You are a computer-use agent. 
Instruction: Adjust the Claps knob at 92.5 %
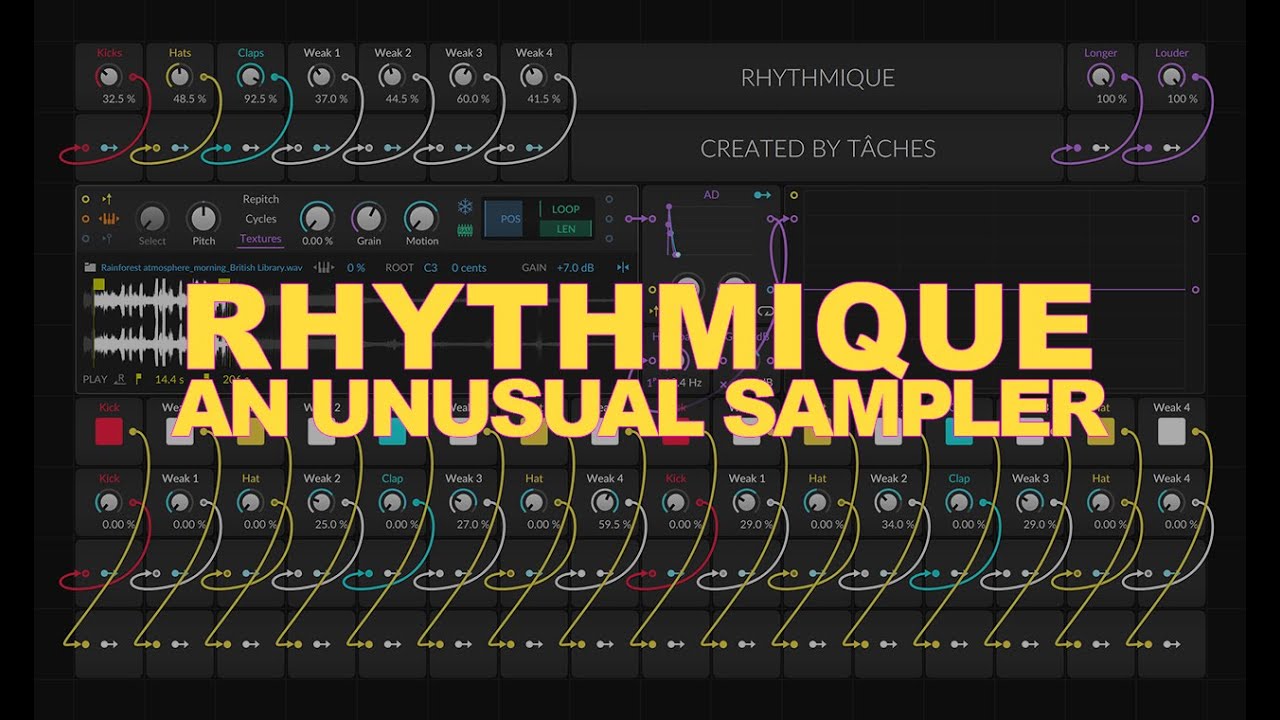250,76
